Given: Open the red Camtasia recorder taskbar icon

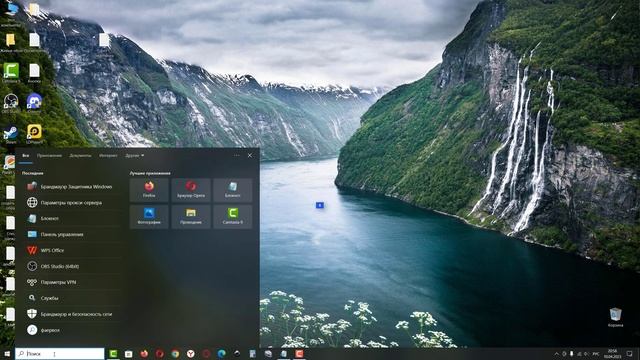Looking at the screenshot, I should coord(299,354).
